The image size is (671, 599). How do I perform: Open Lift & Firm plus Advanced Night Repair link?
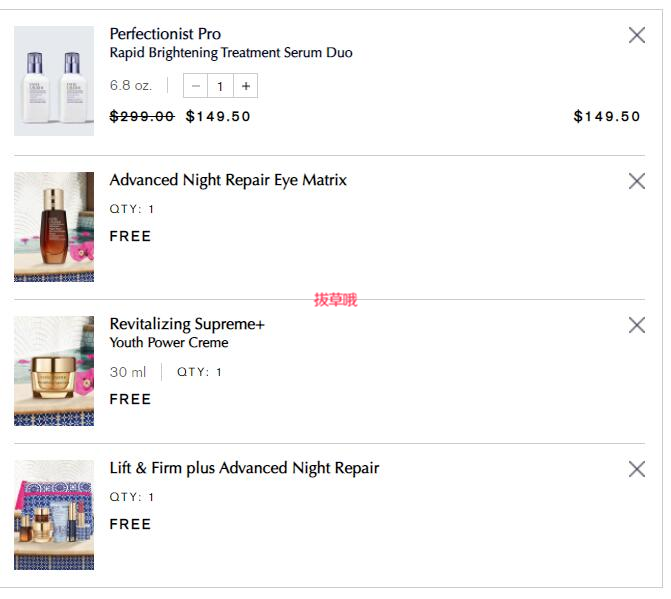(244, 468)
